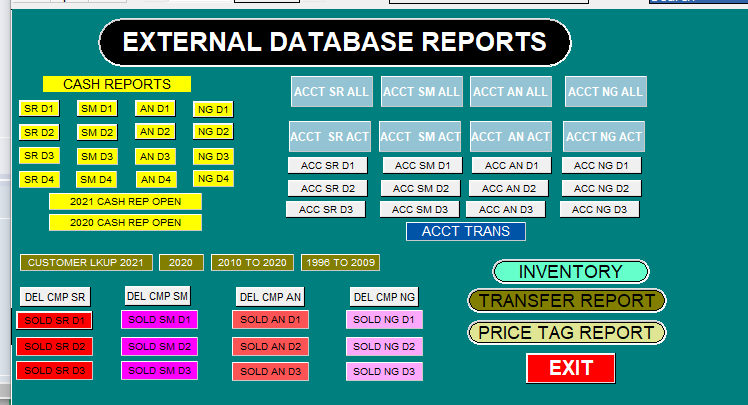The height and width of the screenshot is (405, 748).
Task: Click ACC NG D2 button
Action: pos(602,188)
